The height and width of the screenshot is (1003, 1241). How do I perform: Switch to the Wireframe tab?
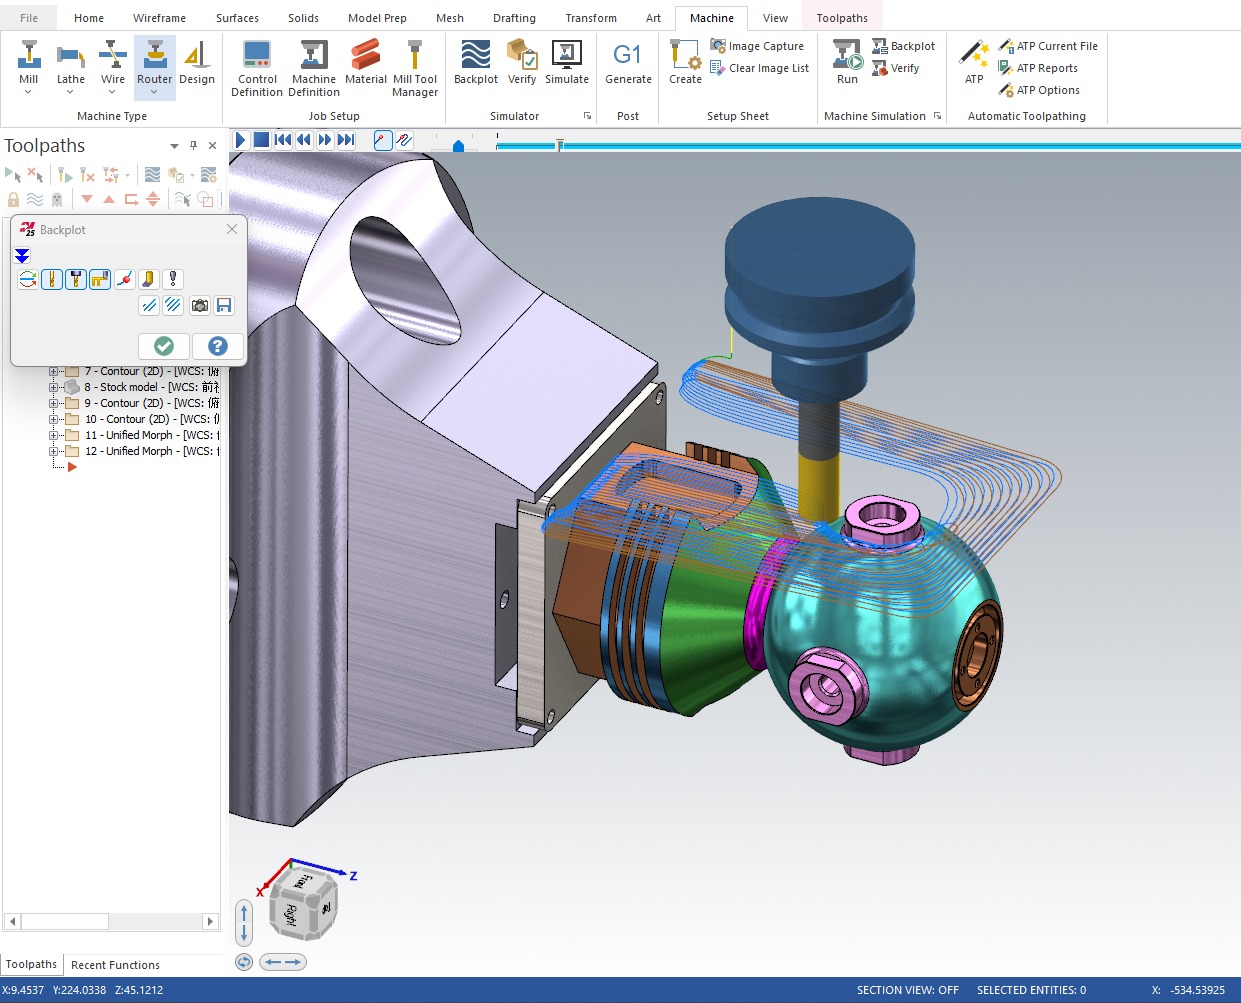click(x=160, y=18)
